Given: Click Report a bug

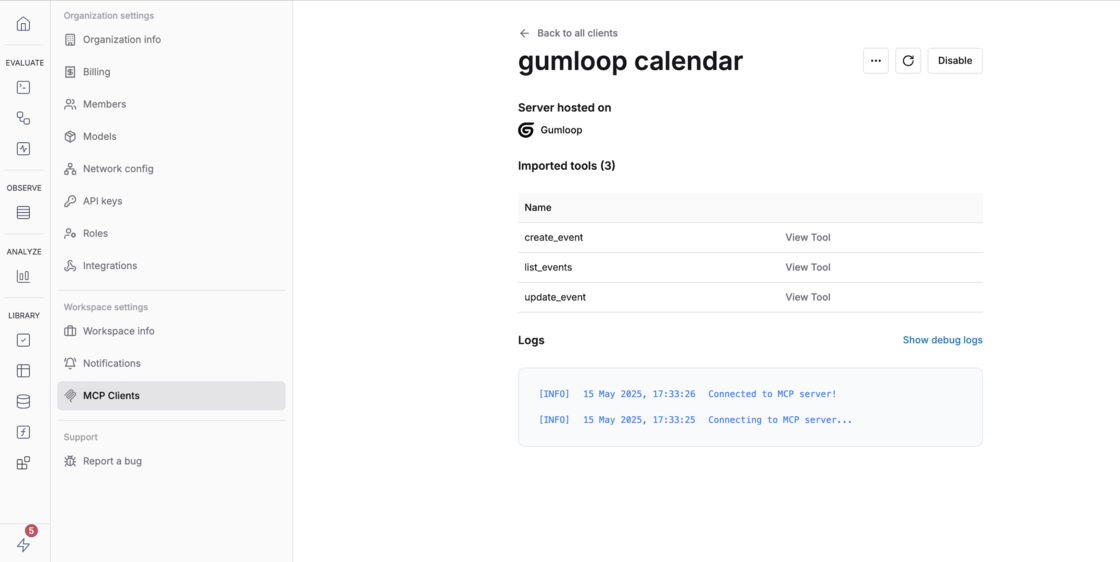Looking at the screenshot, I should coord(171,461).
